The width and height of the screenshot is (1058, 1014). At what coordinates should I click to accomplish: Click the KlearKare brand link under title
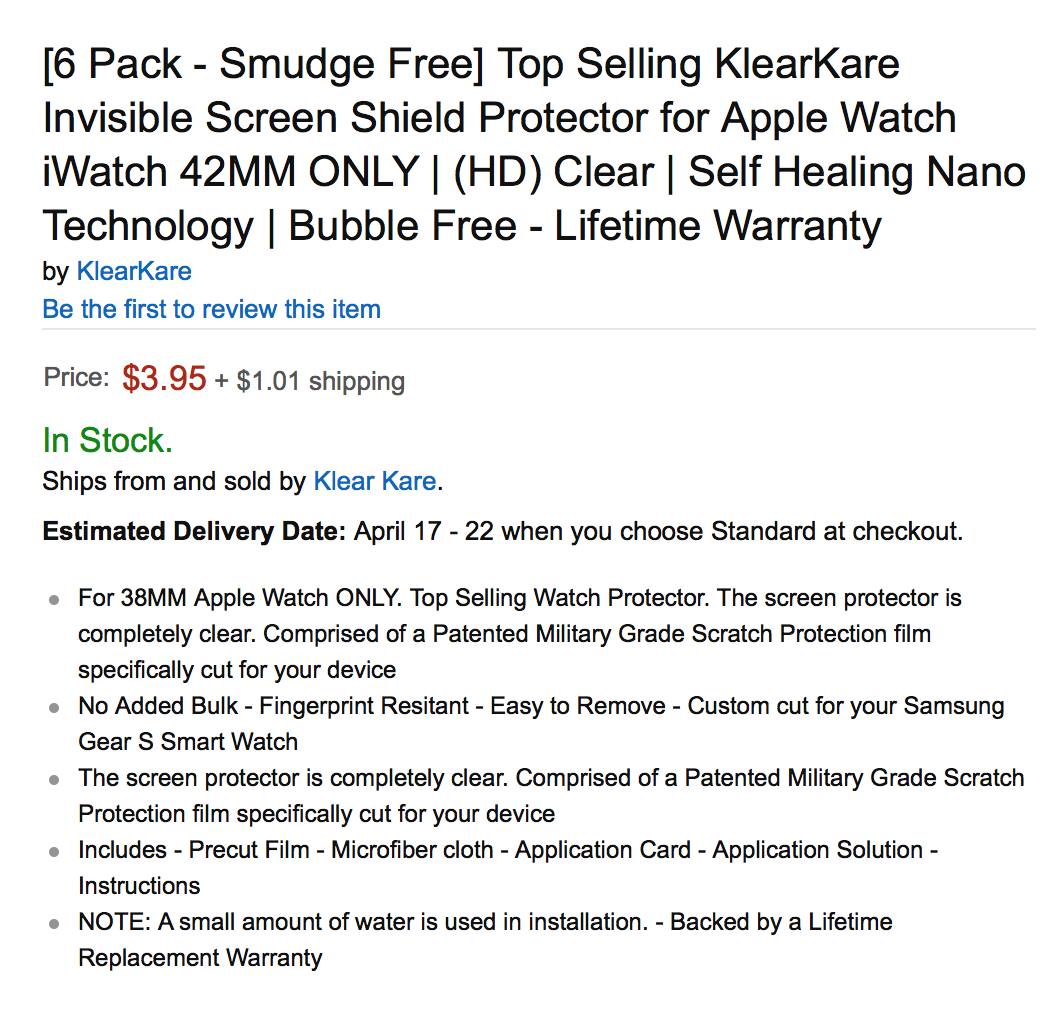(134, 271)
